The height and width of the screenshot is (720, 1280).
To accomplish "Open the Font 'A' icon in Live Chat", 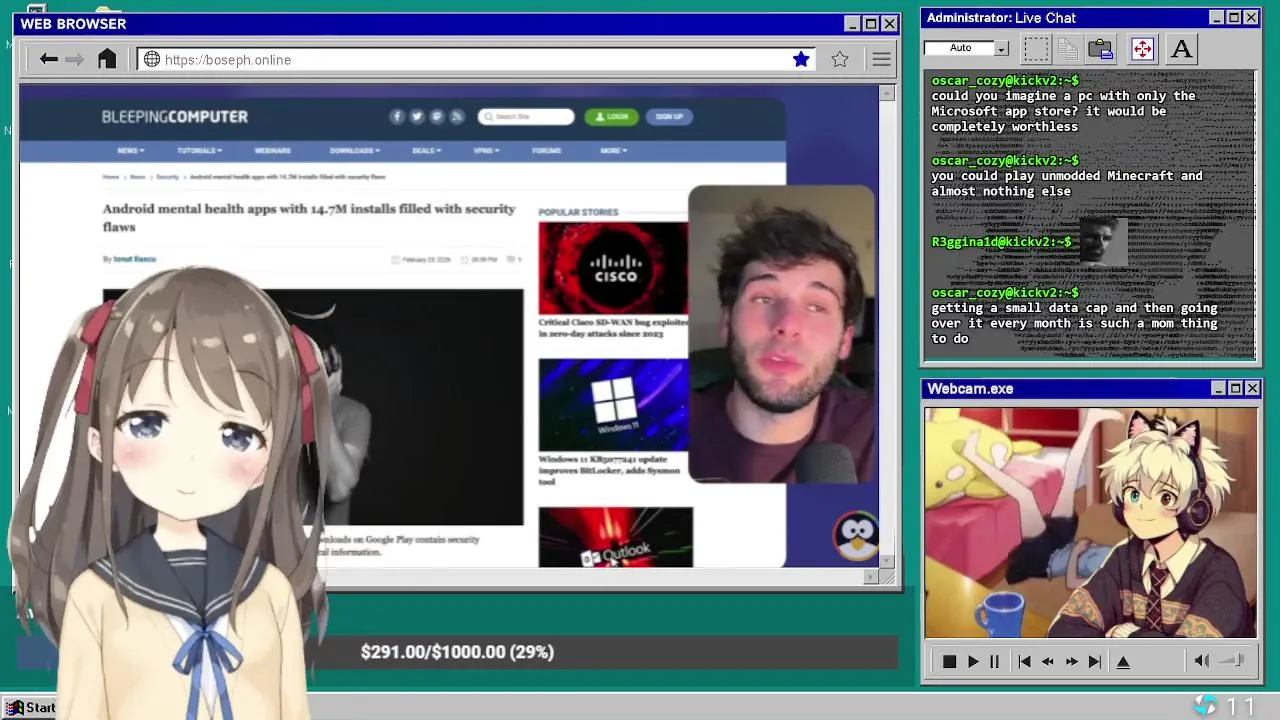I will tap(1181, 48).
